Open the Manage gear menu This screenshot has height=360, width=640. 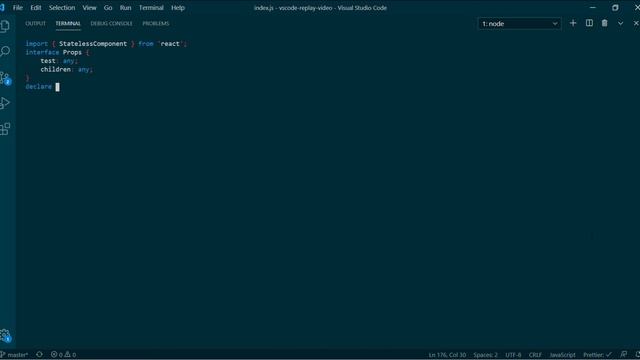tap(5, 336)
